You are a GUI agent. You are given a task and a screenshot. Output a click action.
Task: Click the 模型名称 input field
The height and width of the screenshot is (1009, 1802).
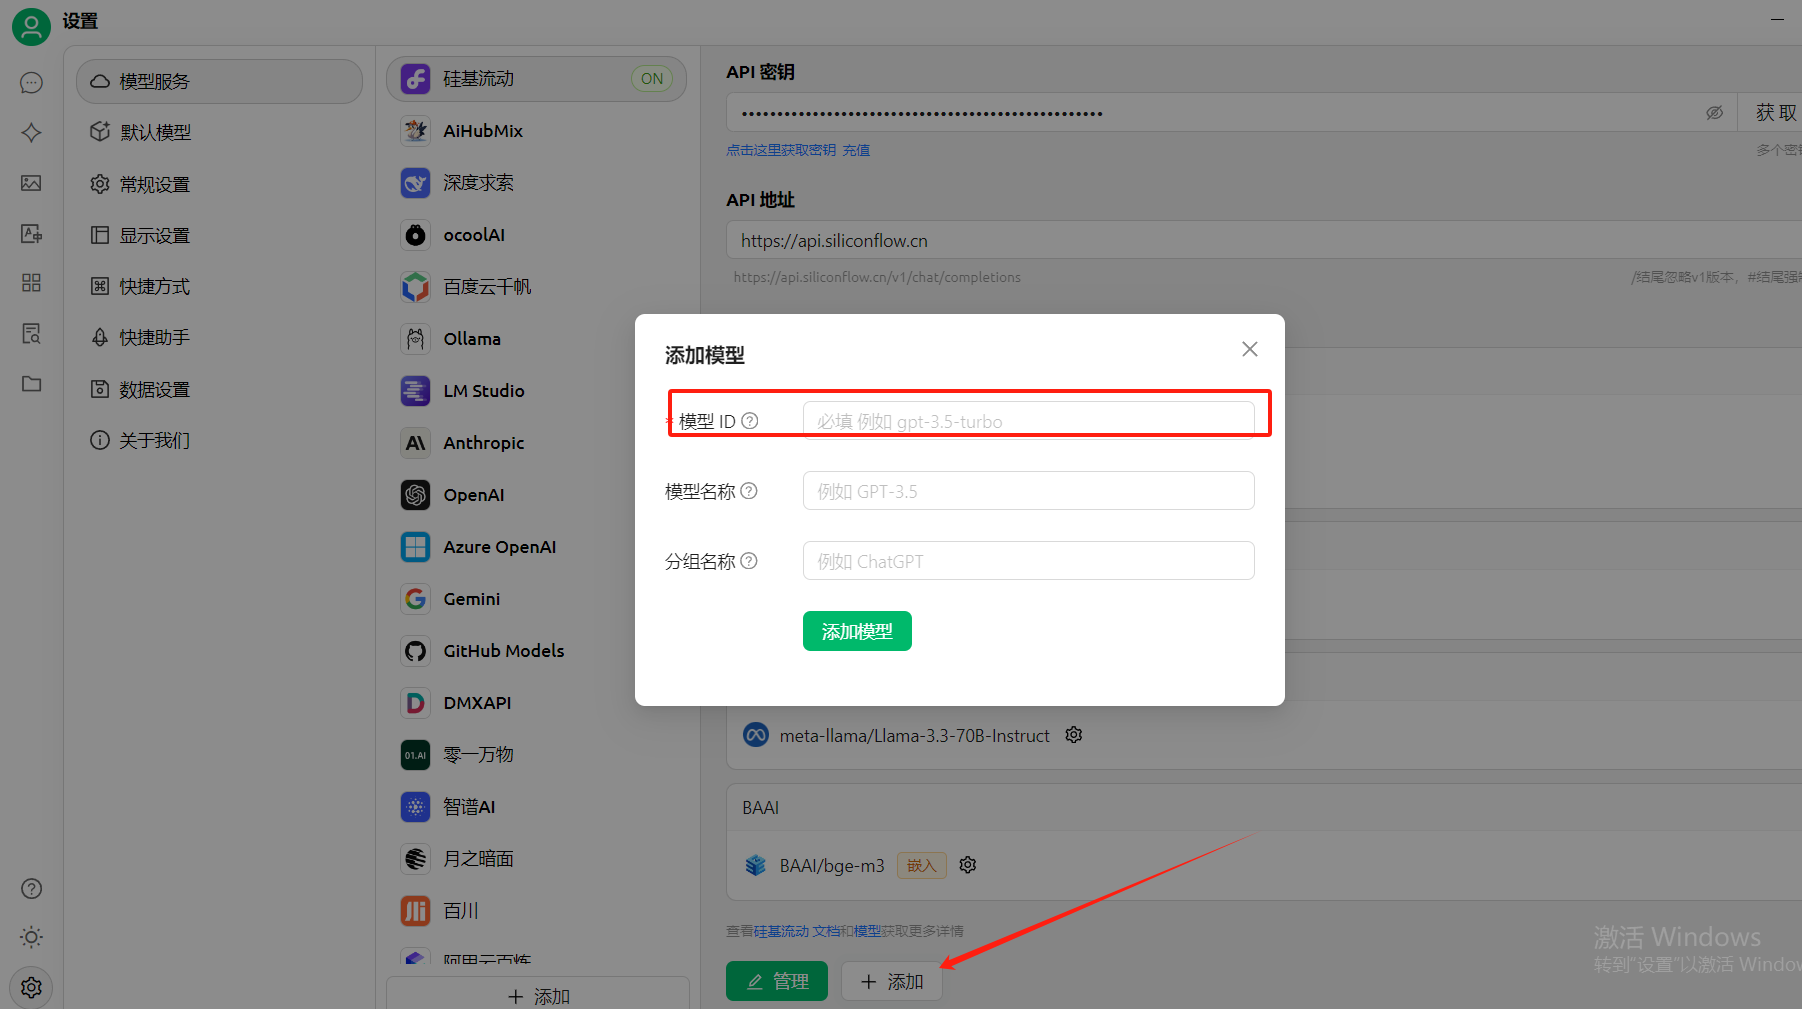coord(1028,491)
